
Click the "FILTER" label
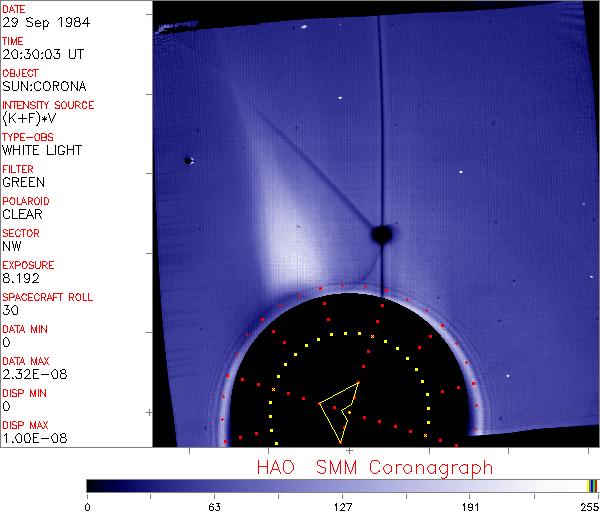tap(18, 169)
